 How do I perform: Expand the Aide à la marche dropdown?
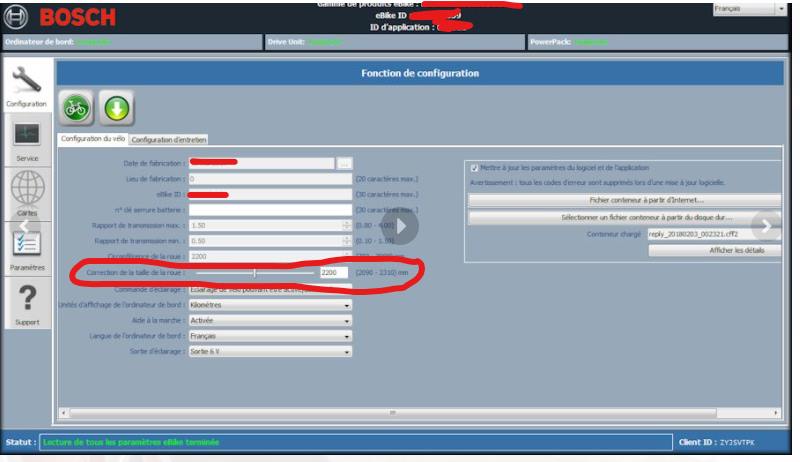270,321
